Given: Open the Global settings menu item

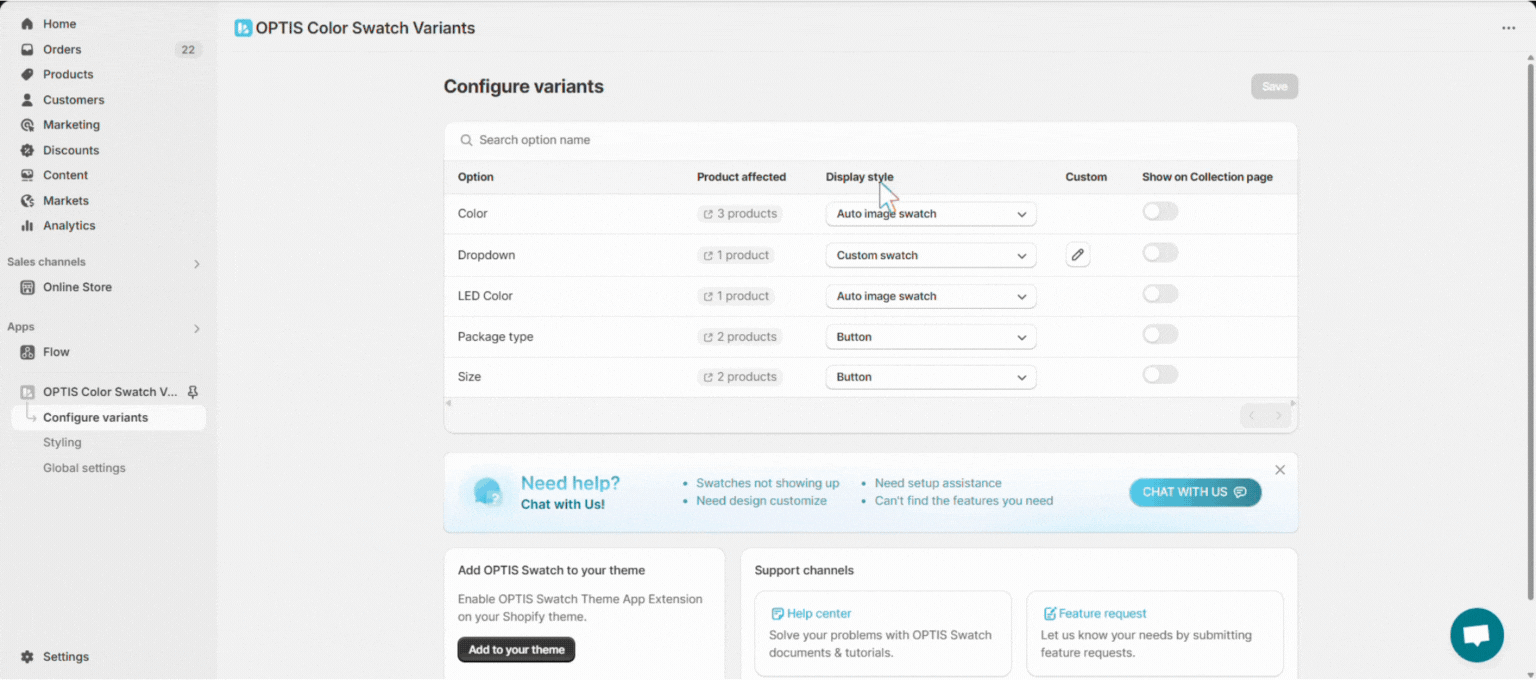Looking at the screenshot, I should pyautogui.click(x=84, y=468).
